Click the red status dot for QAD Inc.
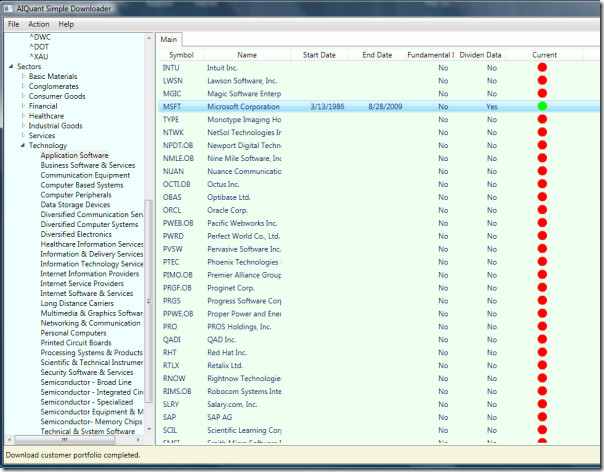This screenshot has height=472, width=604. tap(542, 339)
